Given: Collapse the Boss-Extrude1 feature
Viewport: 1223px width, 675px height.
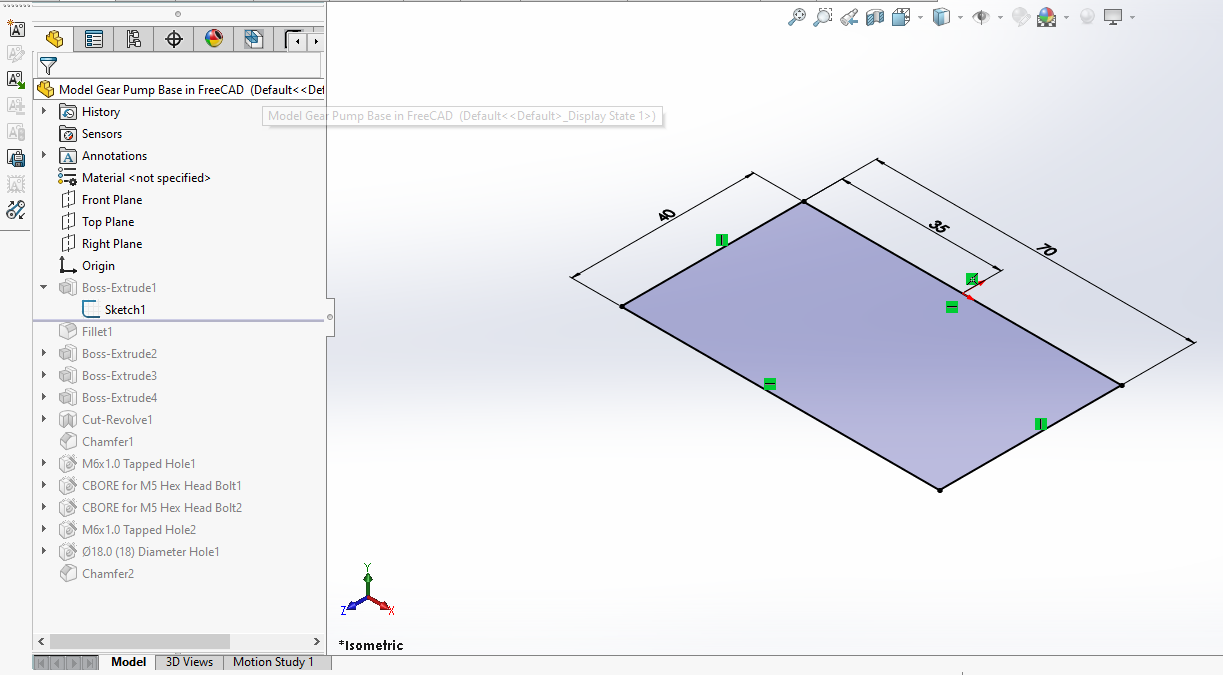Looking at the screenshot, I should click(x=44, y=288).
